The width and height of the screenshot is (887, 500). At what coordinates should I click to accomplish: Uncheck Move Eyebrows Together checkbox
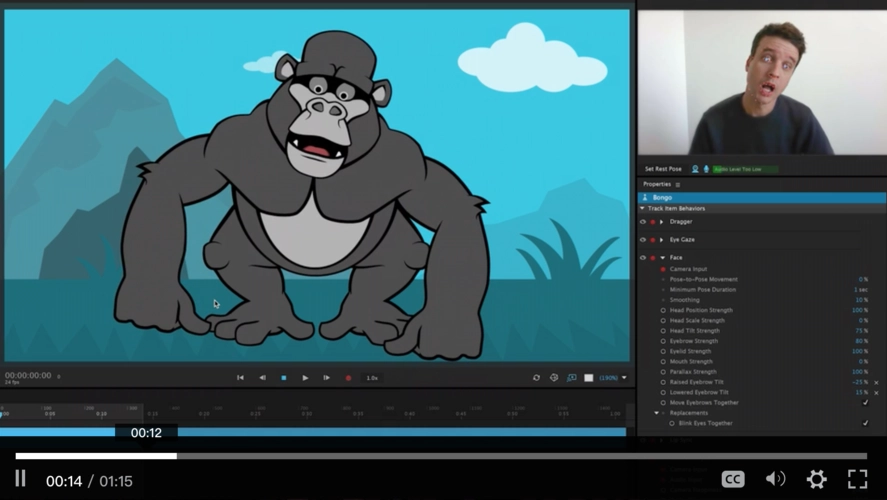click(x=865, y=403)
